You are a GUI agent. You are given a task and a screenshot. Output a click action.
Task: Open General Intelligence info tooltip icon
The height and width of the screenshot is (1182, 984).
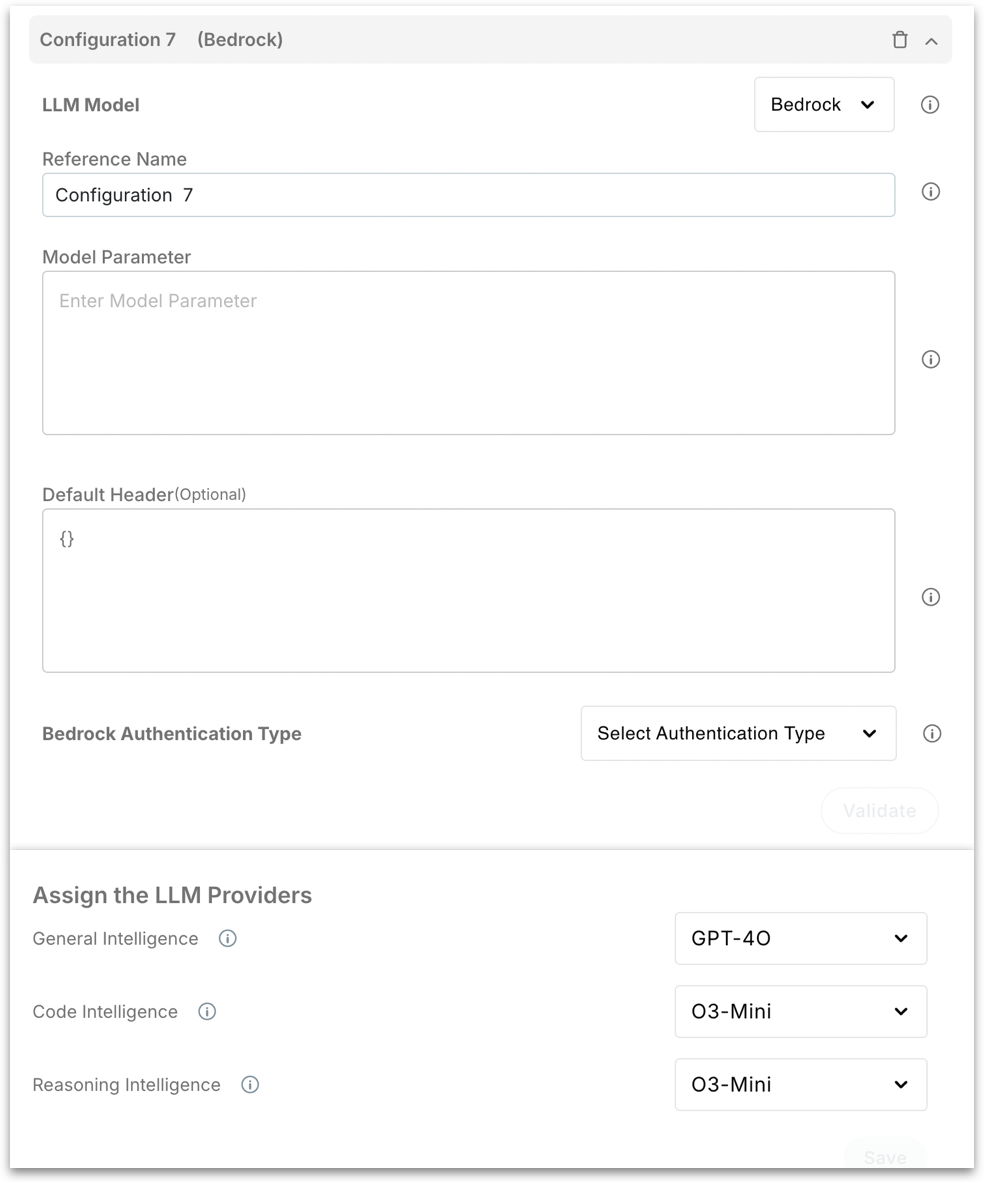228,939
